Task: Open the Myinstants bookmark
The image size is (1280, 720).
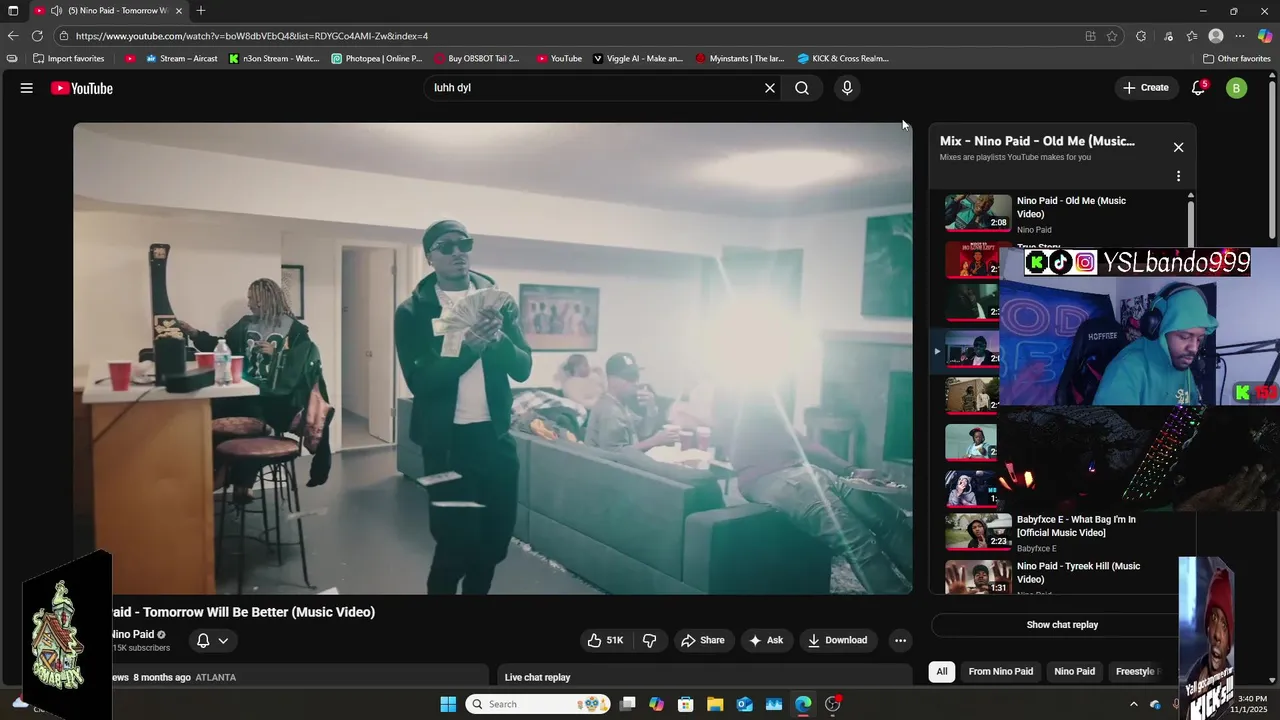Action: click(x=740, y=59)
